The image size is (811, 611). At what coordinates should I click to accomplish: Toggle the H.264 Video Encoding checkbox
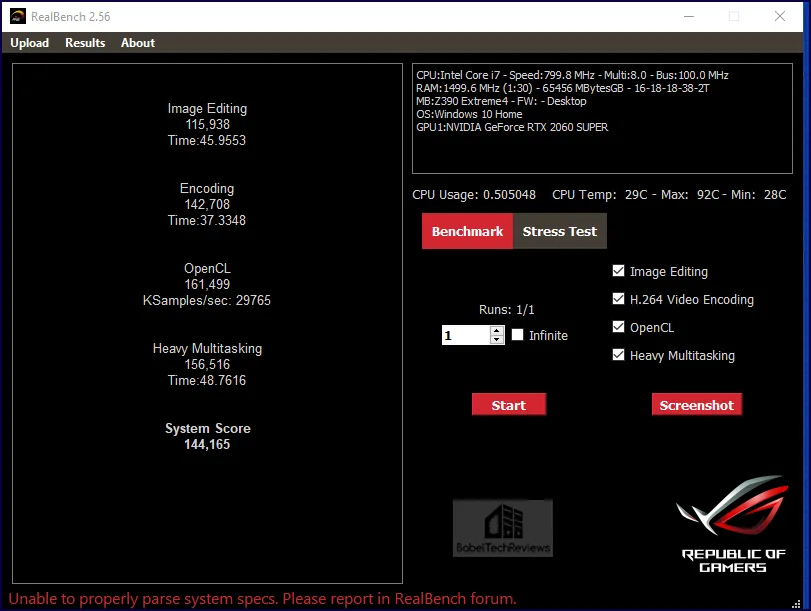tap(618, 299)
